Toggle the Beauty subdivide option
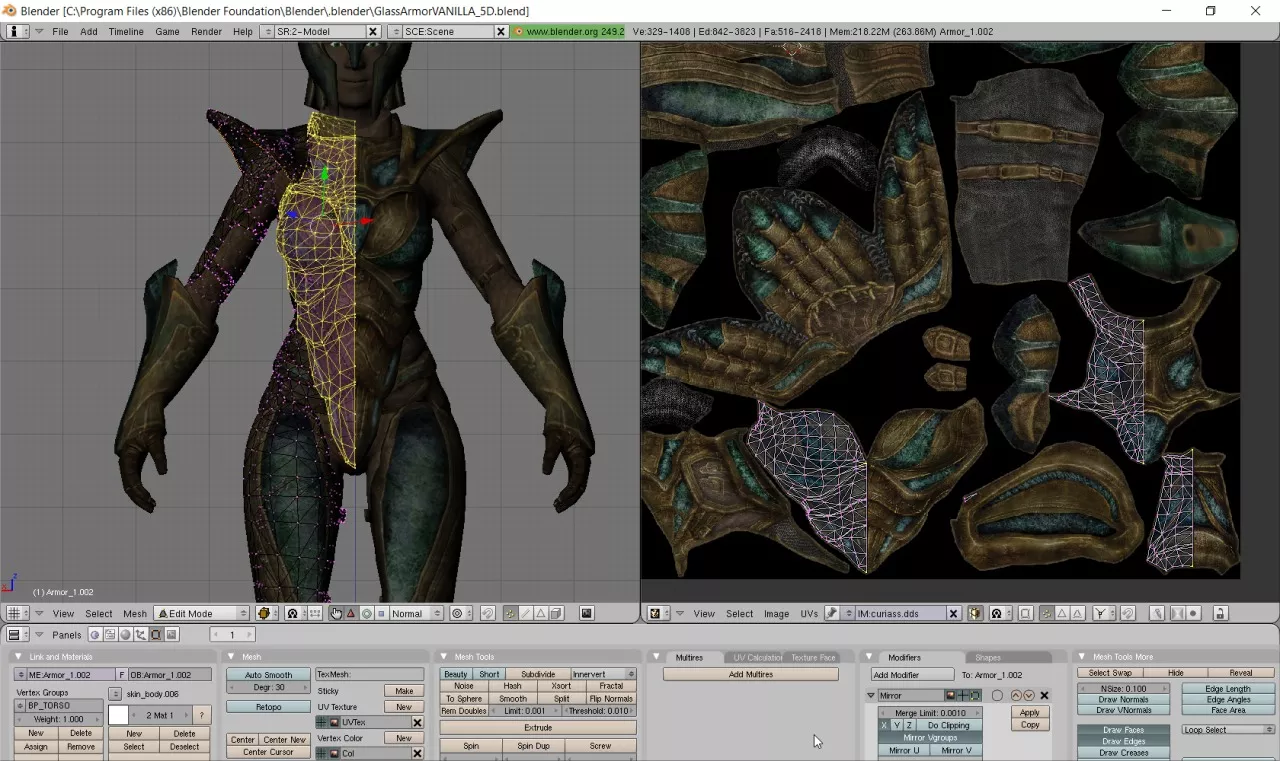 click(455, 674)
